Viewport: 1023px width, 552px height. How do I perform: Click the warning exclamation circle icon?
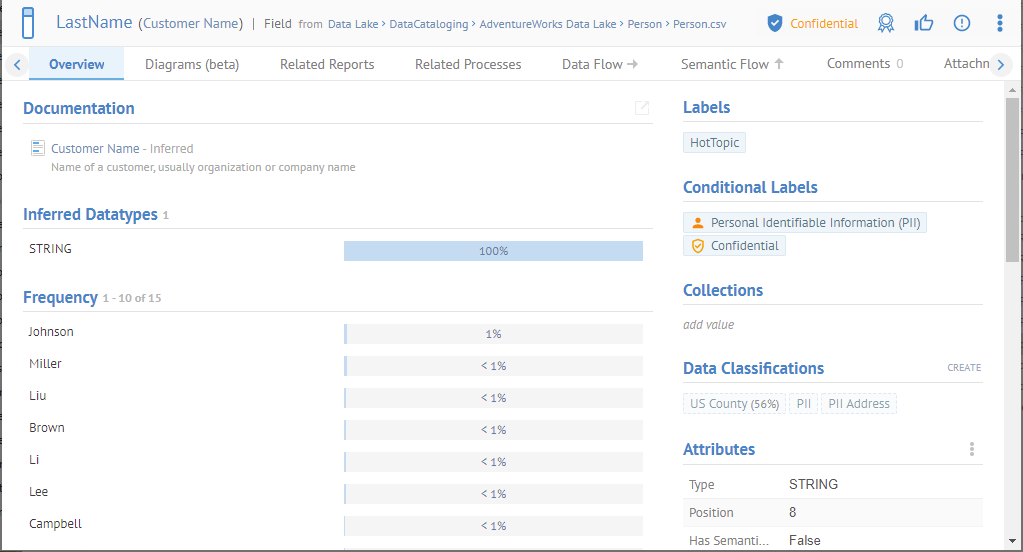(962, 23)
